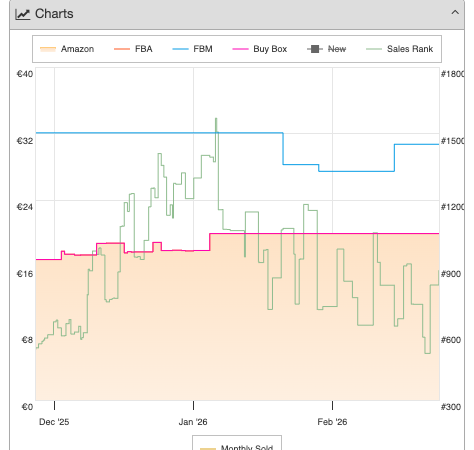This screenshot has height=450, width=474.
Task: Click the green sales rank peak in January
Action: point(216,119)
